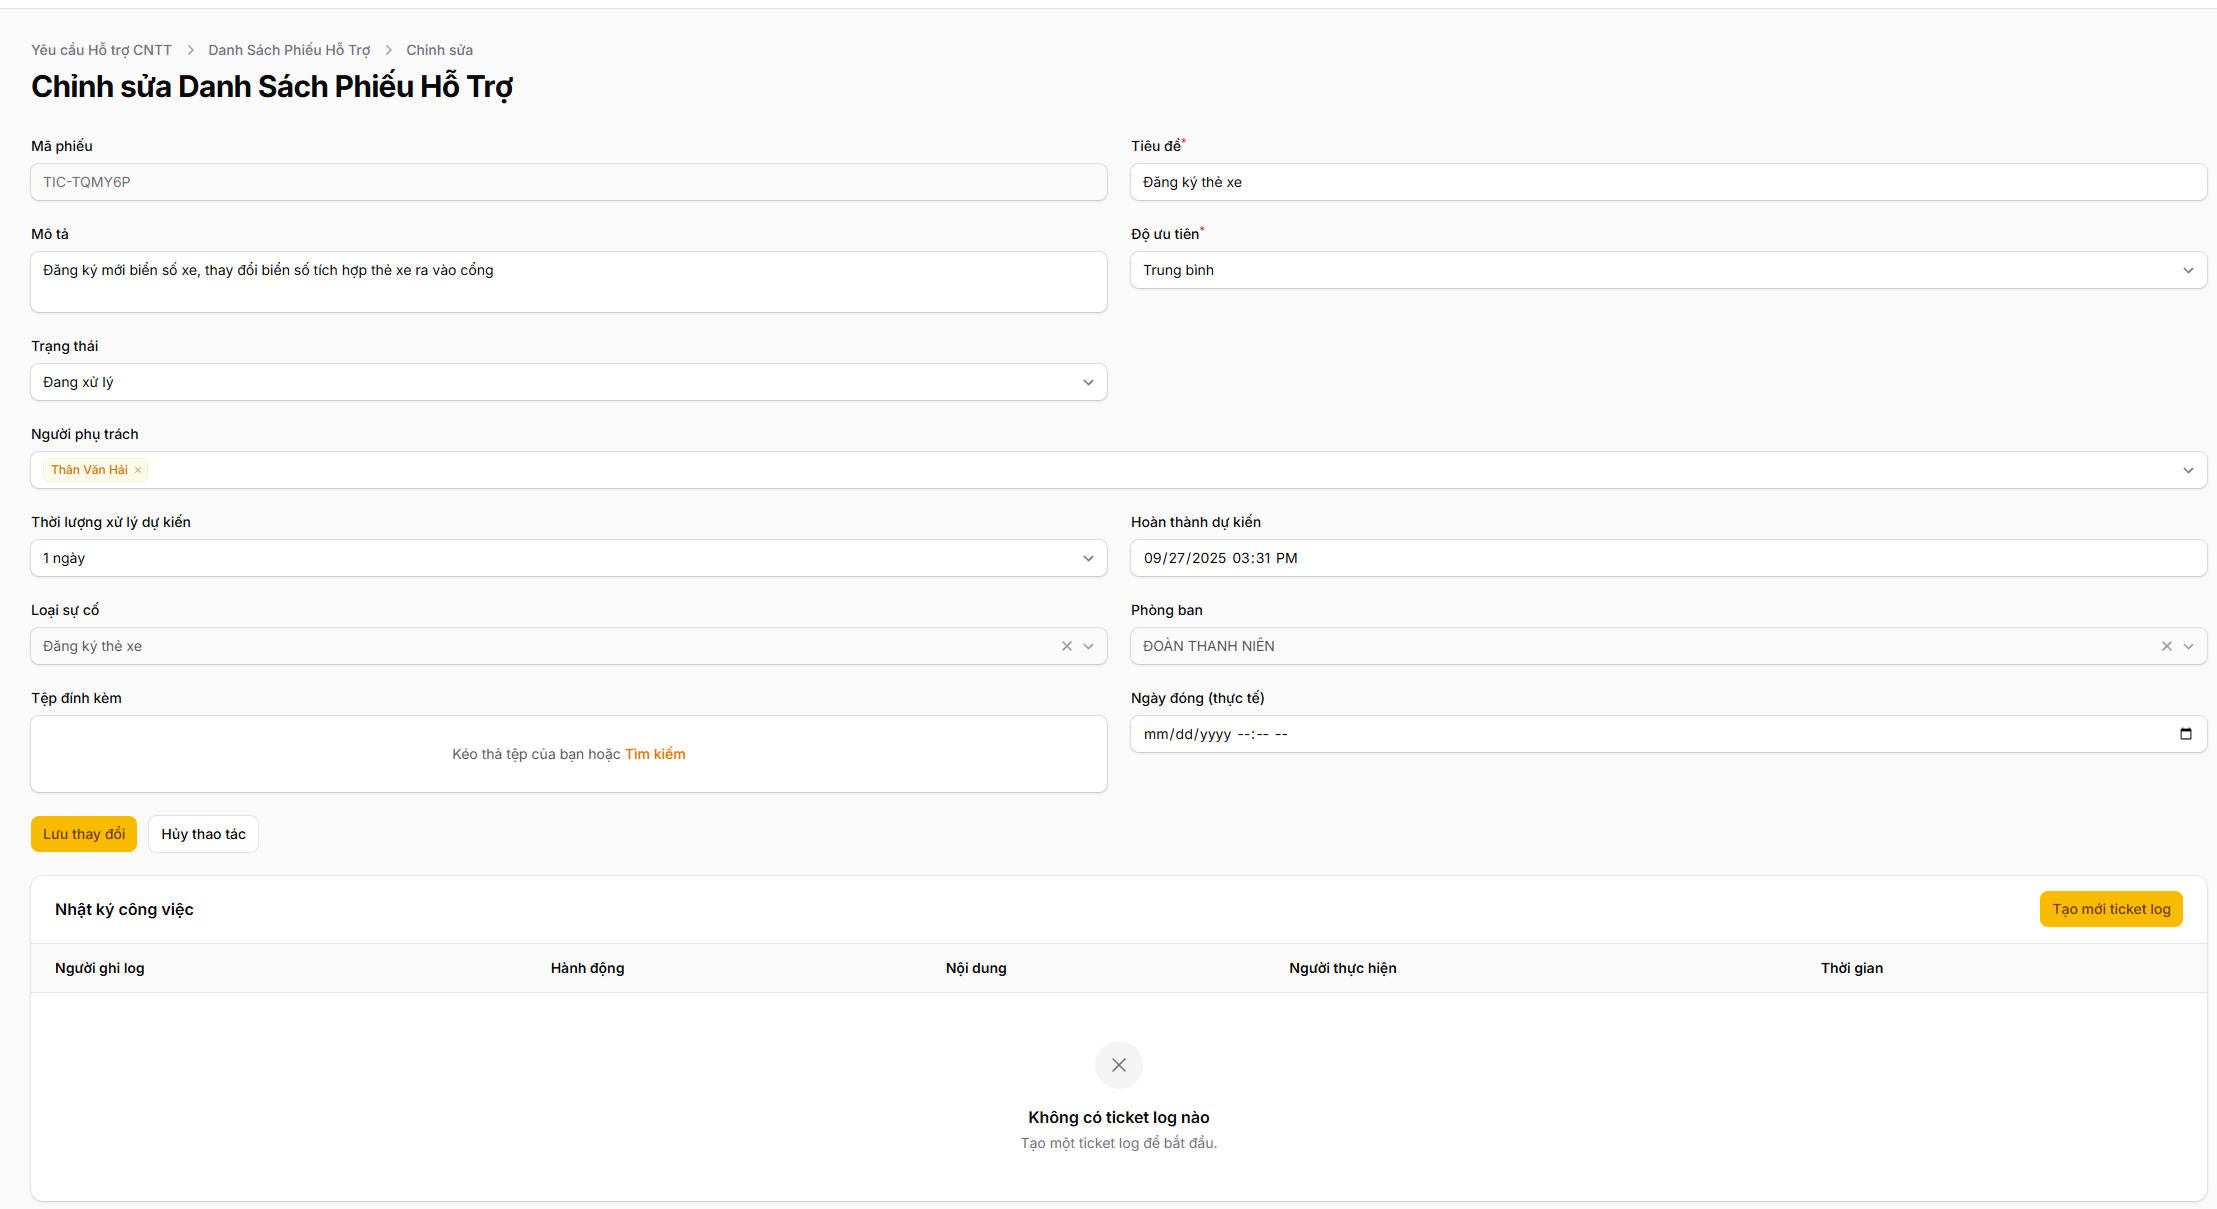The width and height of the screenshot is (2217, 1209).
Task: Click Lưu thay đổi button
Action: click(84, 834)
